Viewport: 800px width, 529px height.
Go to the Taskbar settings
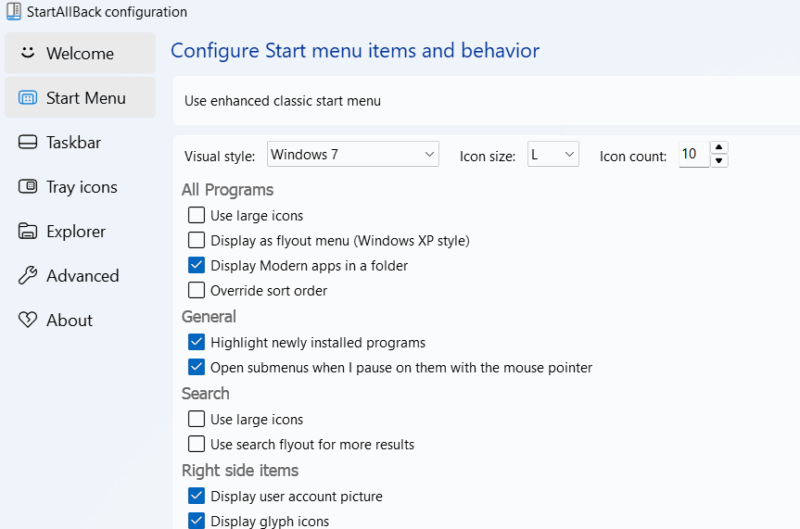point(80,142)
